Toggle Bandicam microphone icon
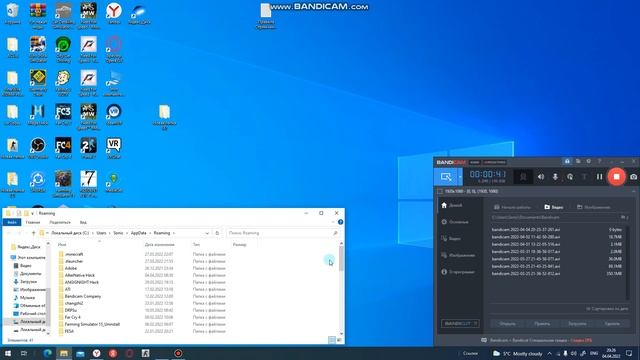Image resolution: width=640 pixels, height=360 pixels. (x=555, y=177)
